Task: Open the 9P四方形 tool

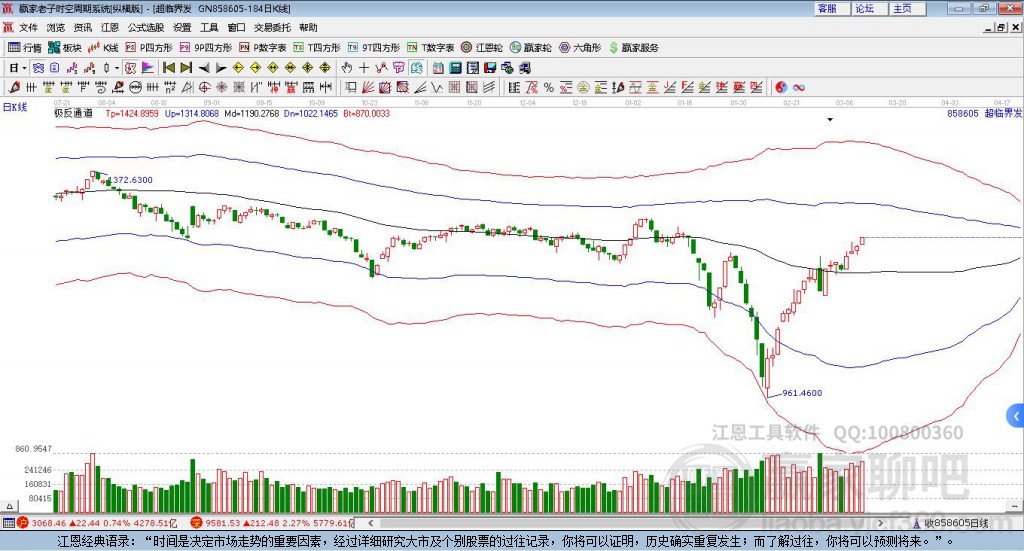Action: tap(206, 48)
